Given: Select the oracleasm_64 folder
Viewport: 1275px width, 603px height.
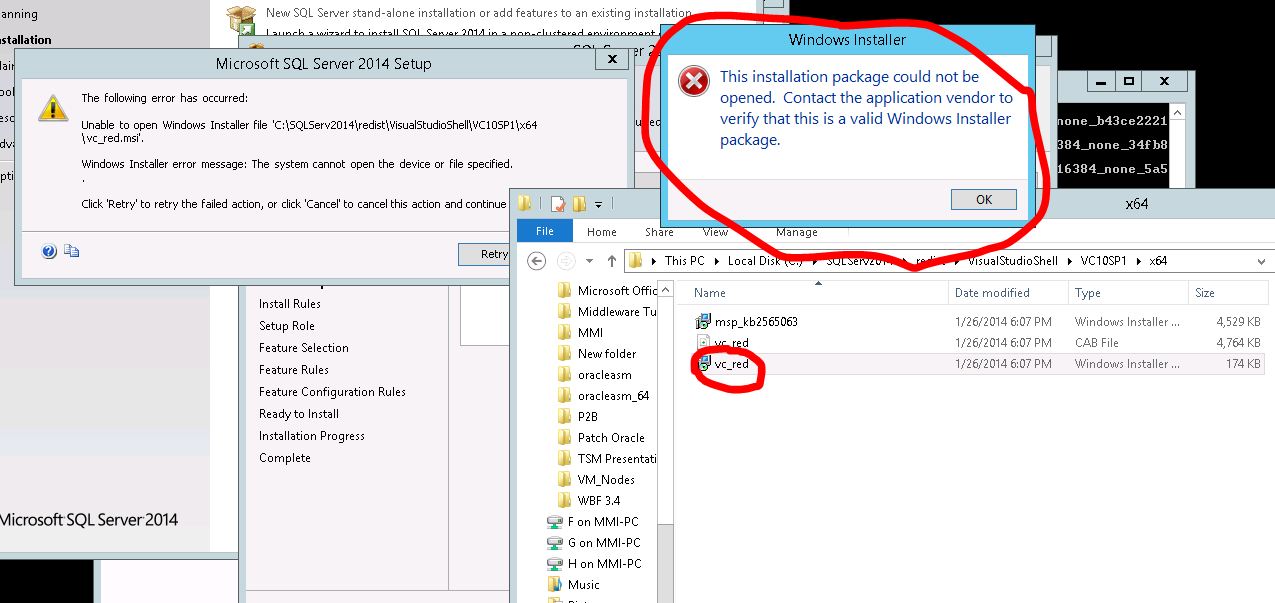Looking at the screenshot, I should 604,395.
